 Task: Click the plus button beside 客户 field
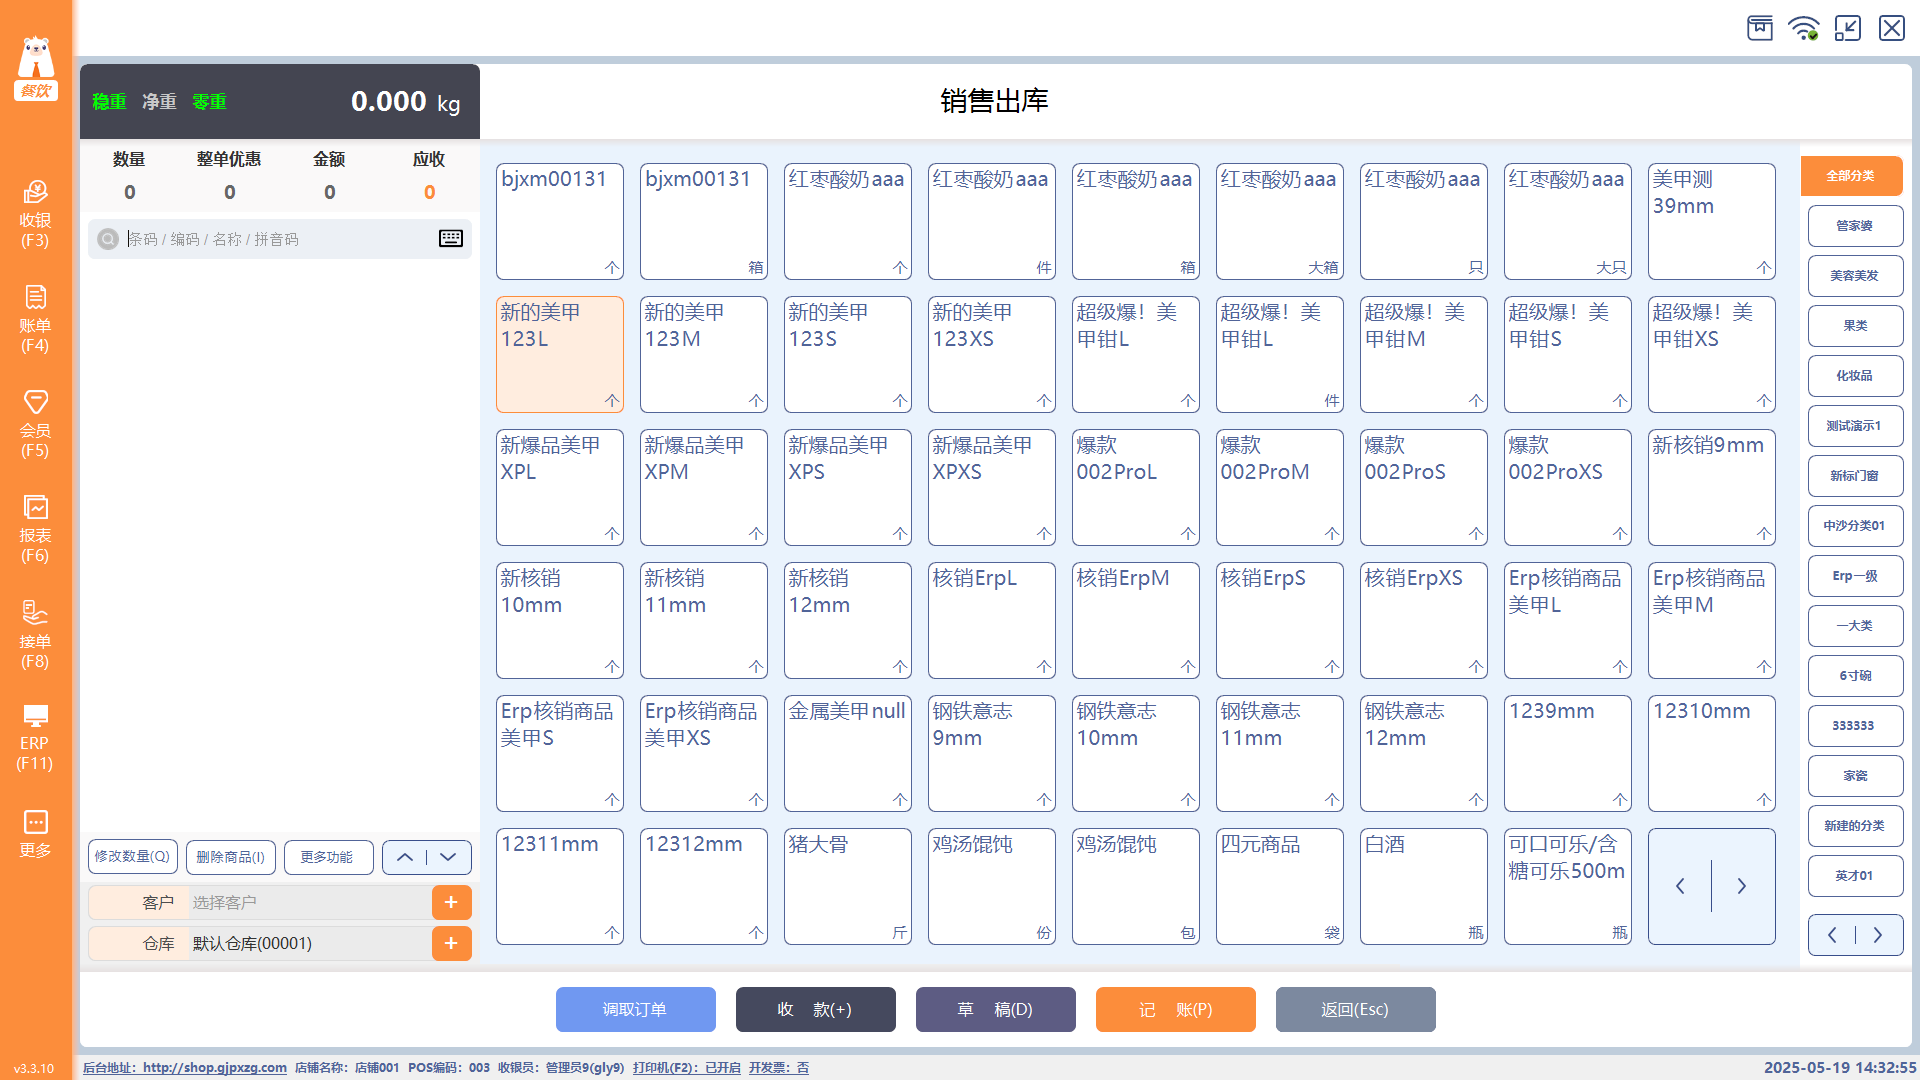tap(451, 902)
